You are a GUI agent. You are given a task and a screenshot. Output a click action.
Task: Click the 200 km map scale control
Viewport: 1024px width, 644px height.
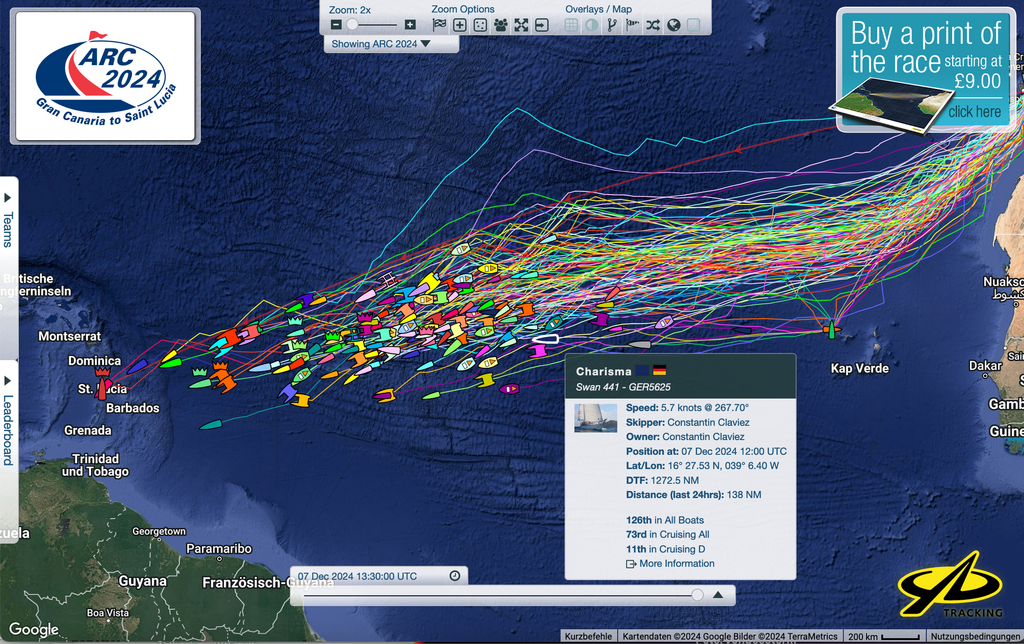(884, 636)
